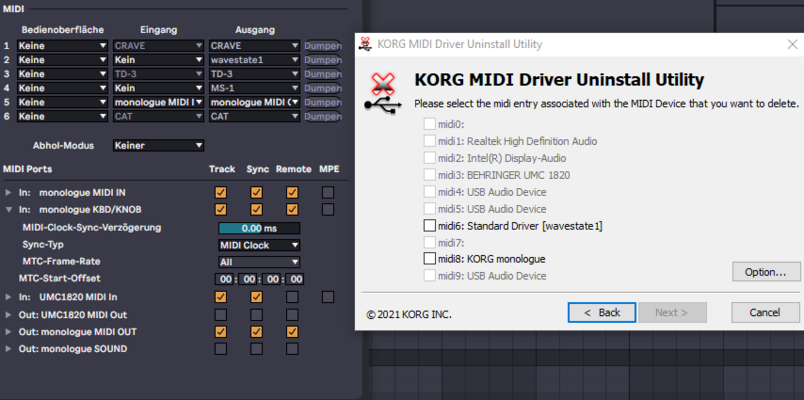Check midi6 Standard Driver wavestate1 entry
Screen dimensions: 804x400
(x=430, y=226)
